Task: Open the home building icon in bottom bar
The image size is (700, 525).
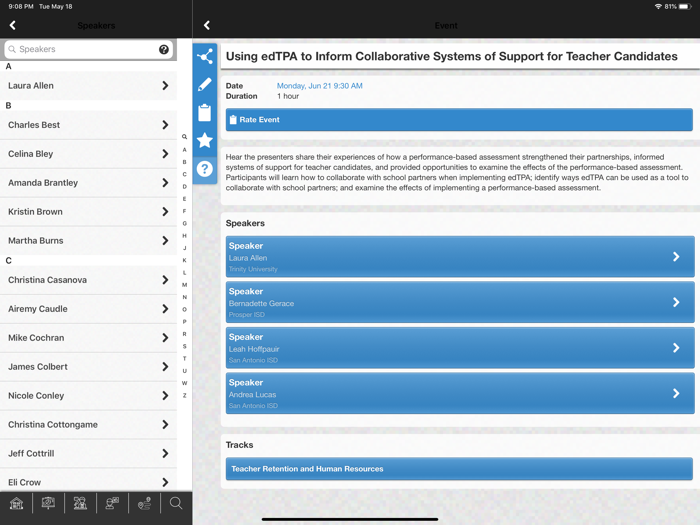Action: tap(17, 504)
